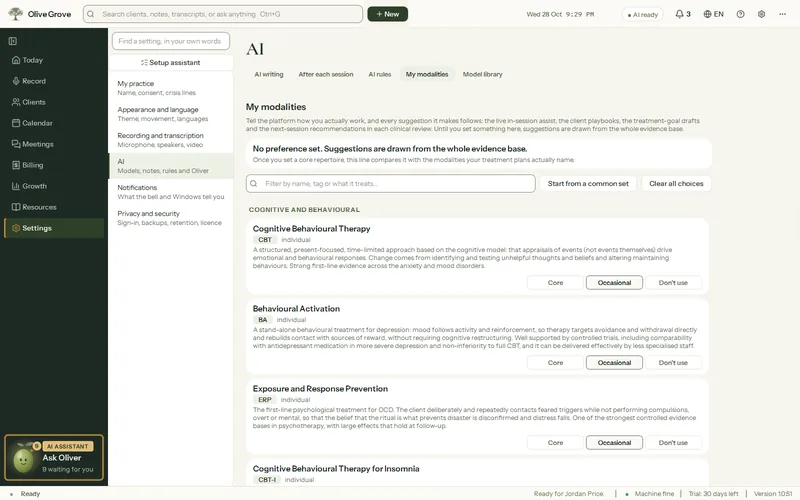Open Notifications settings section
This screenshot has width=800, height=500.
click(x=171, y=192)
